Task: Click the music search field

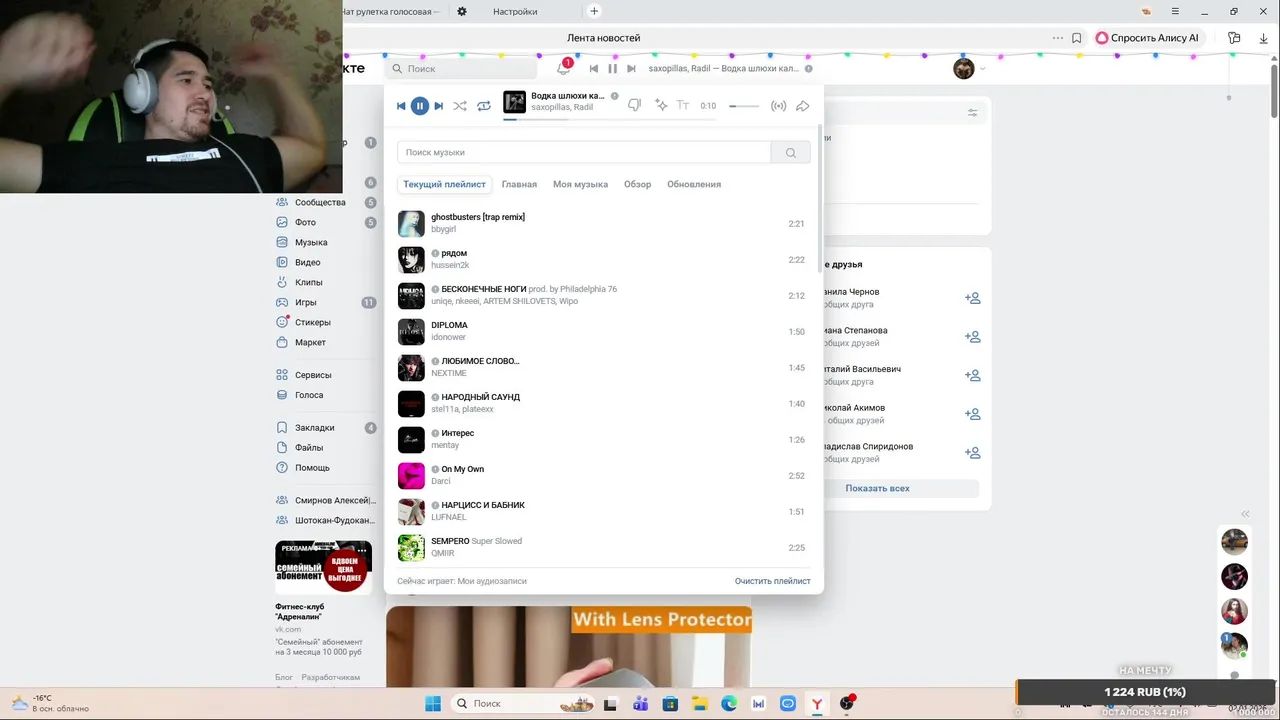Action: tap(584, 152)
